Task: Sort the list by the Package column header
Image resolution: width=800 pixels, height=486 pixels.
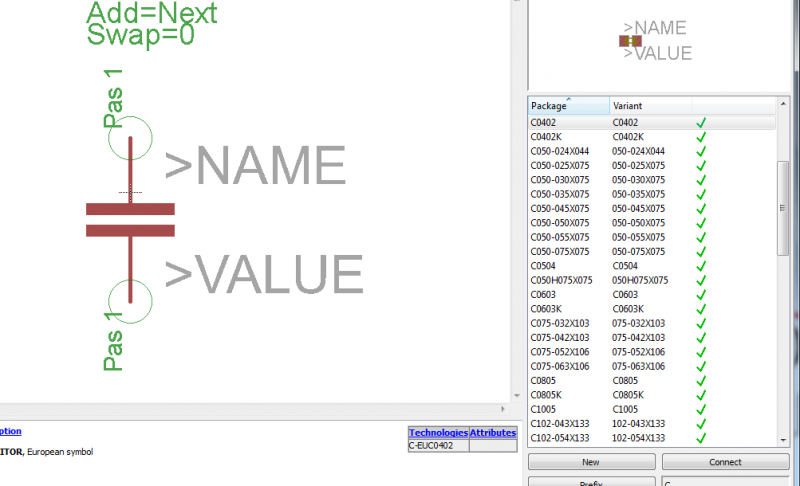Action: [x=568, y=105]
